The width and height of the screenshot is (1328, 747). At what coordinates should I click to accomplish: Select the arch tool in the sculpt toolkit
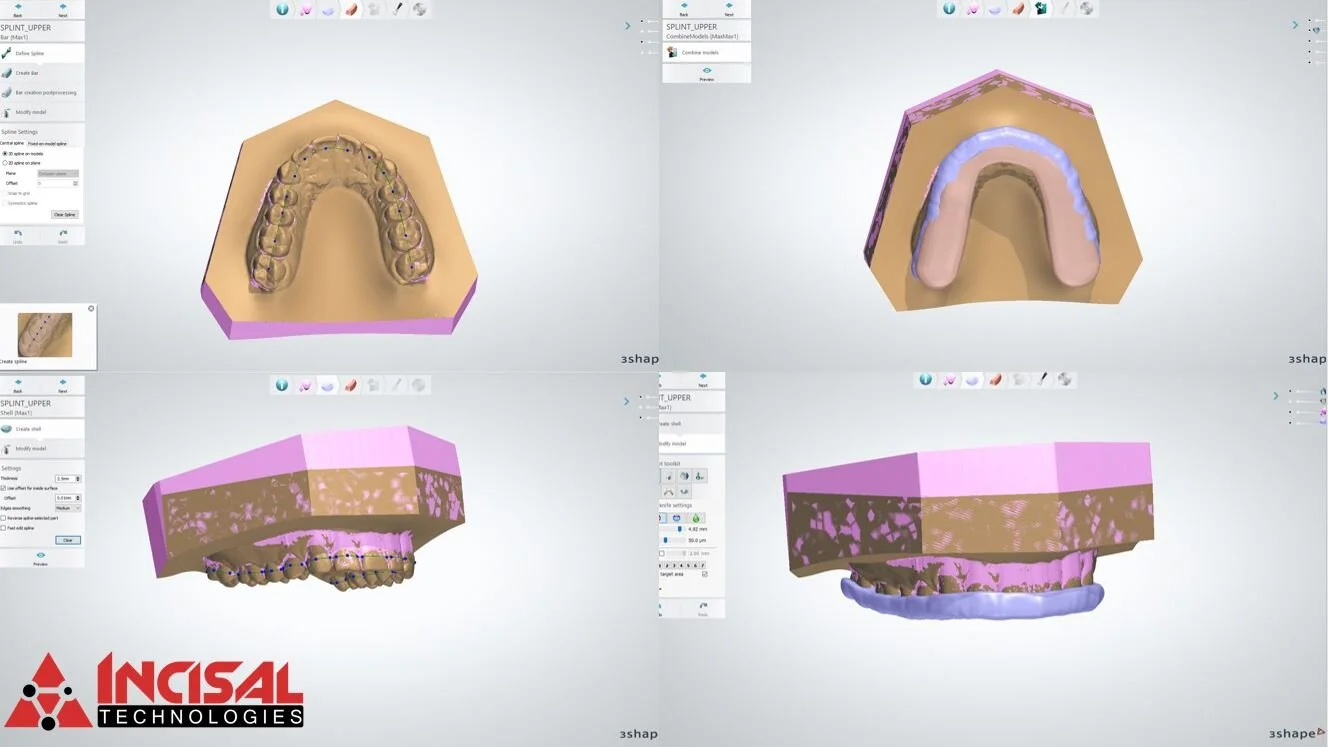pyautogui.click(x=668, y=492)
